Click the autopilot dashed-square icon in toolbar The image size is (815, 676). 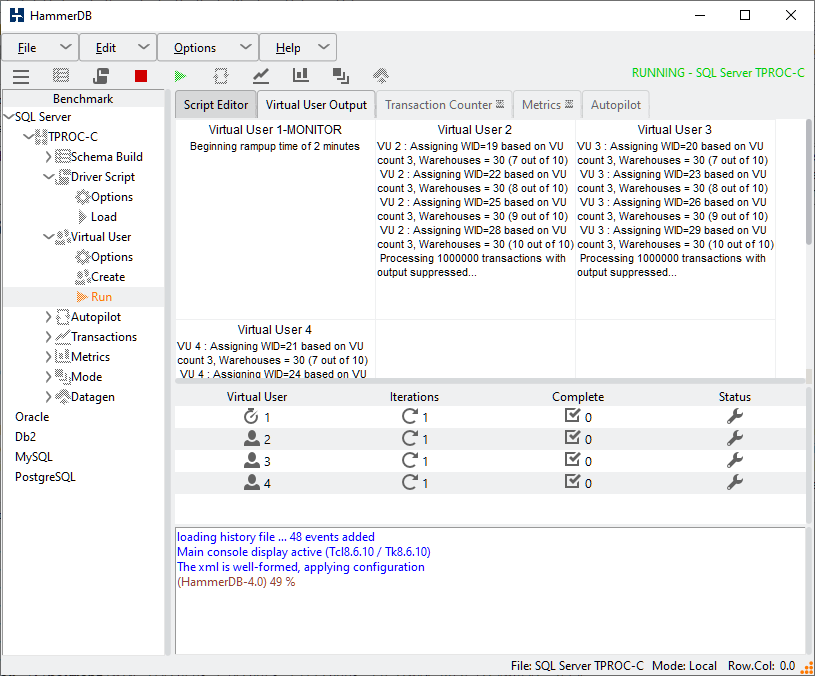pos(220,76)
